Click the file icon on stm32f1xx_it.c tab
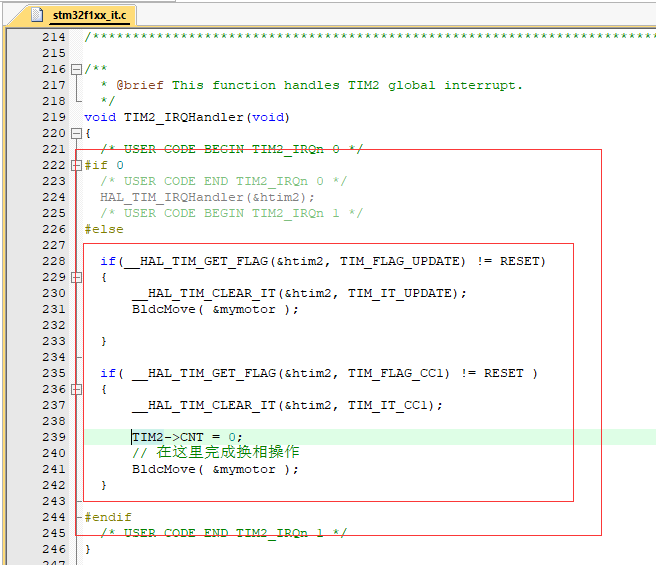The height and width of the screenshot is (565, 656). (x=37, y=15)
